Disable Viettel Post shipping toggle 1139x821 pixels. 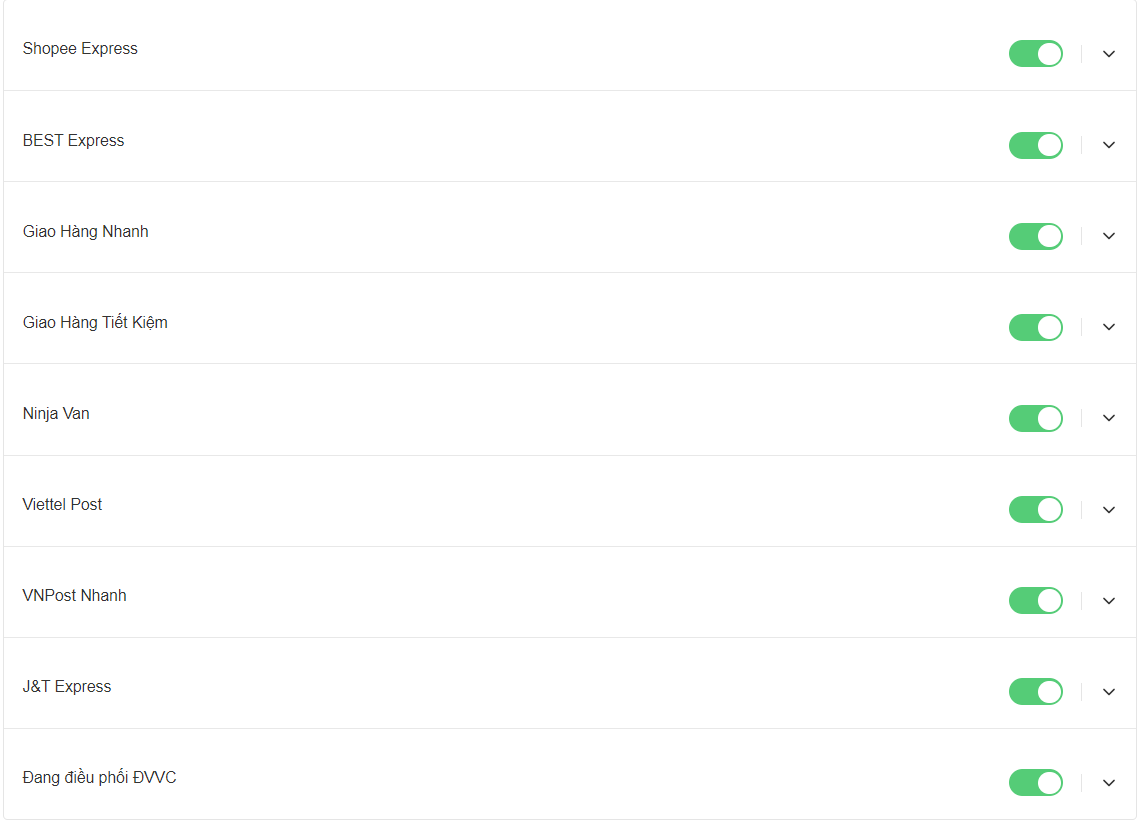click(1035, 510)
